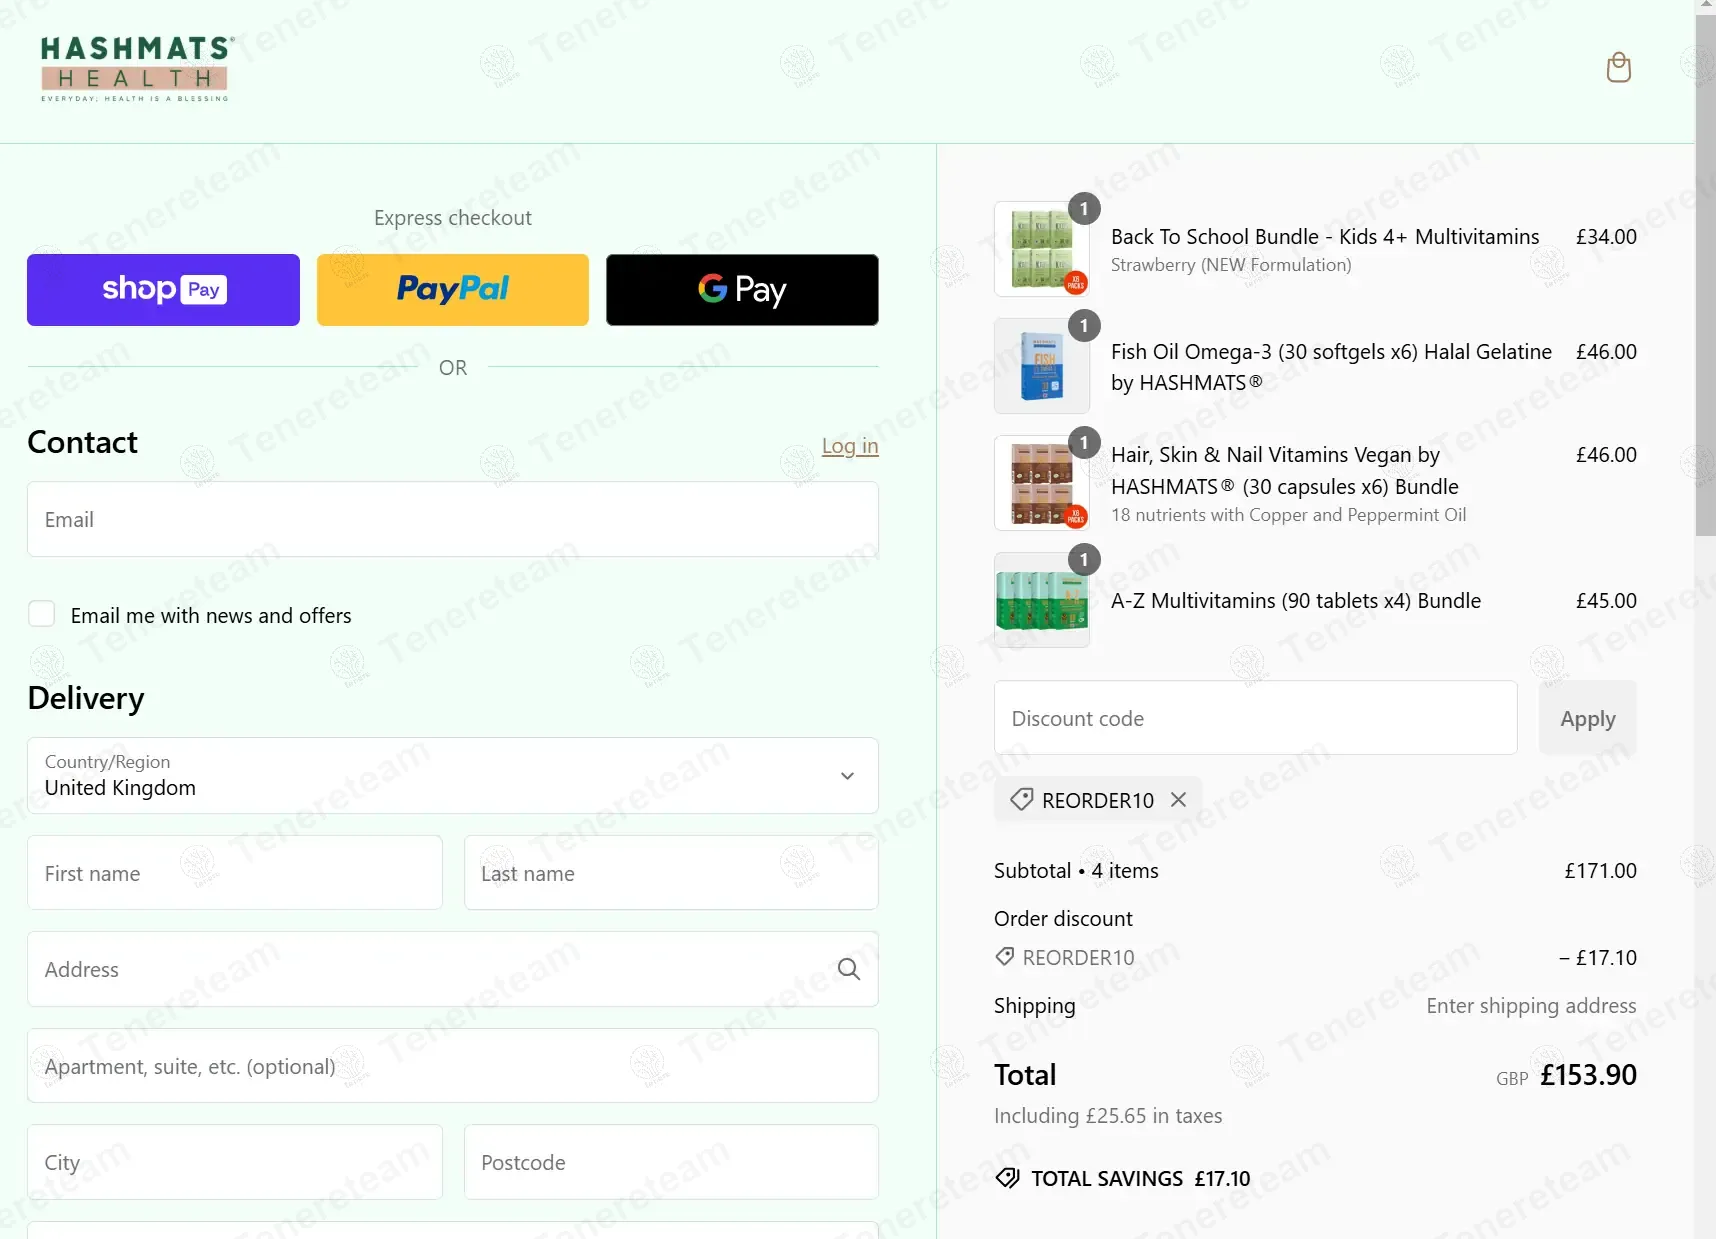Focus the Apartment, suite, etc. field
This screenshot has width=1716, height=1239.
coord(453,1066)
